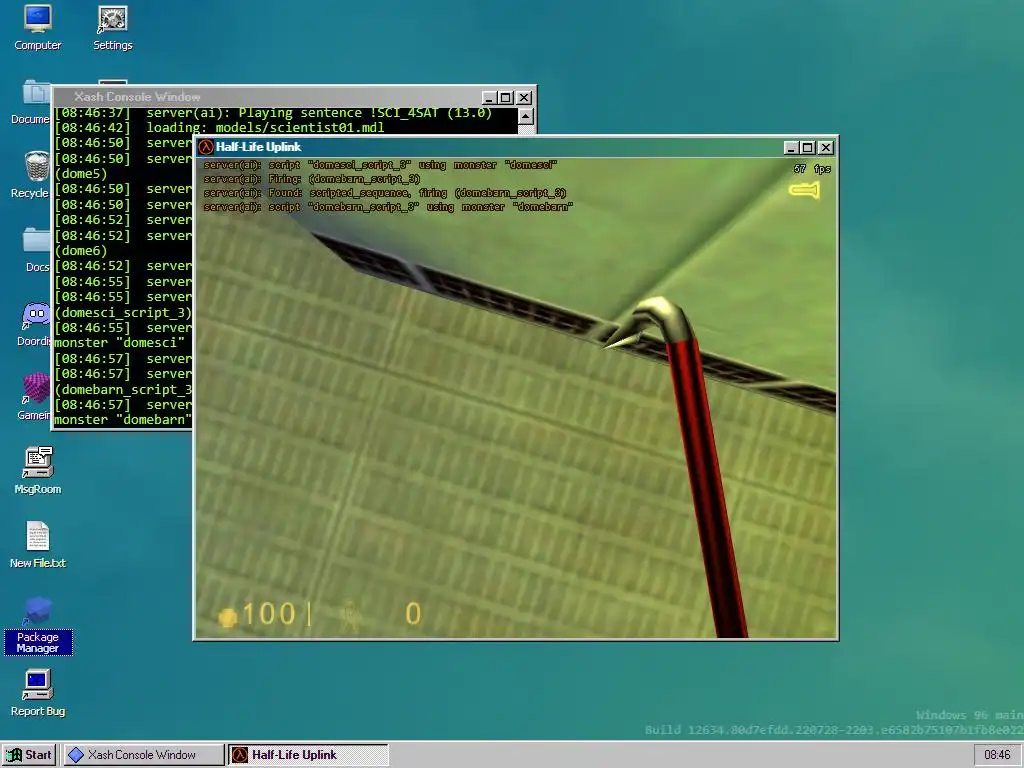Image resolution: width=1024 pixels, height=768 pixels.
Task: Click console line 'loading: models/scientist01.mdl'
Action: pyautogui.click(x=265, y=128)
